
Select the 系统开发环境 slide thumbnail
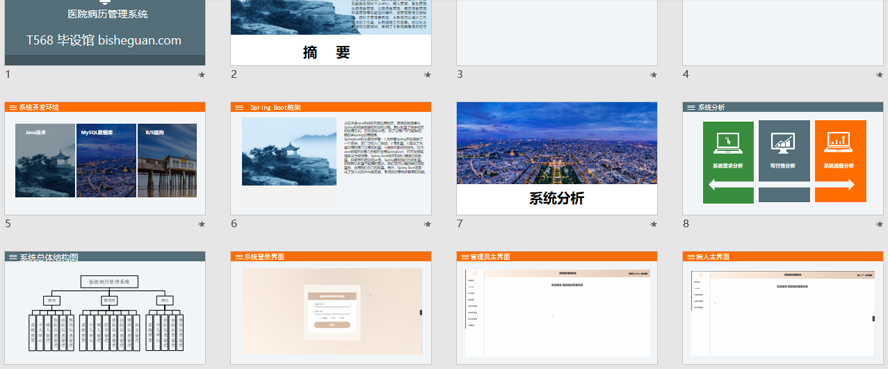[x=105, y=158]
